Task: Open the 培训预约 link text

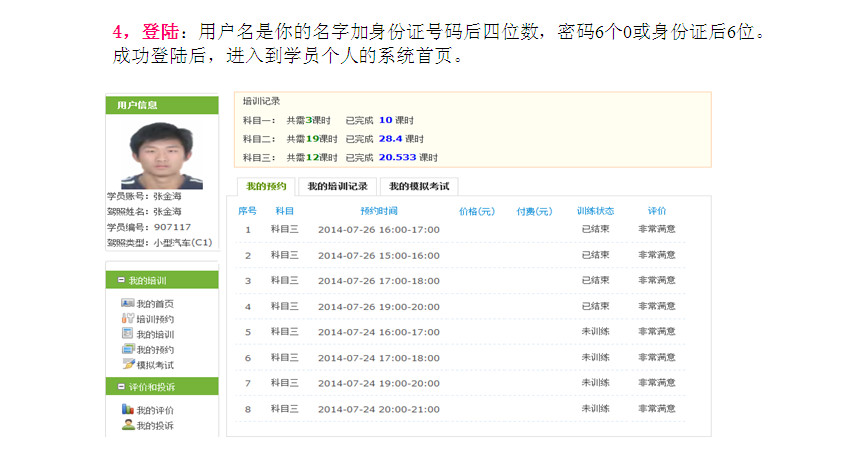Action: click(155, 319)
